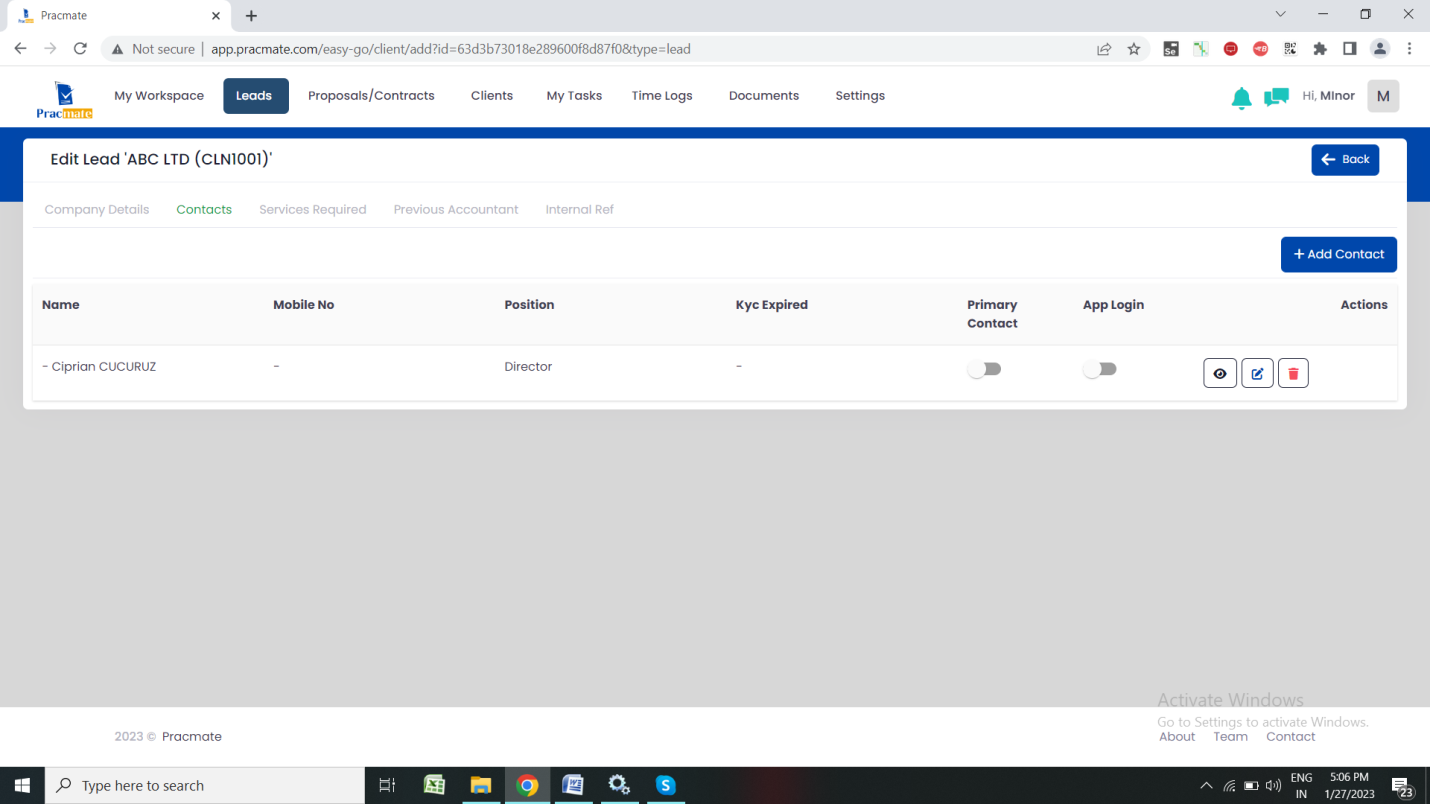Open the My Workspace menu
The image size is (1430, 804).
pyautogui.click(x=159, y=96)
